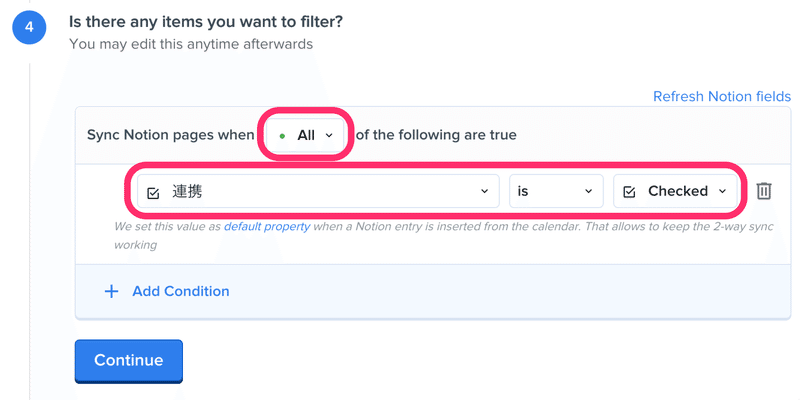Click the chevron arrow in the 'is' selector
Viewport: 800px width, 400px height.
click(x=588, y=191)
